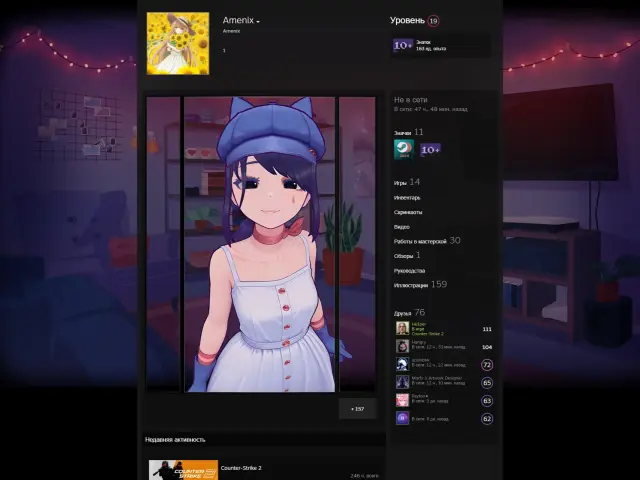Click the level 19 circle badge
Image resolution: width=640 pixels, height=480 pixels.
[x=432, y=20]
